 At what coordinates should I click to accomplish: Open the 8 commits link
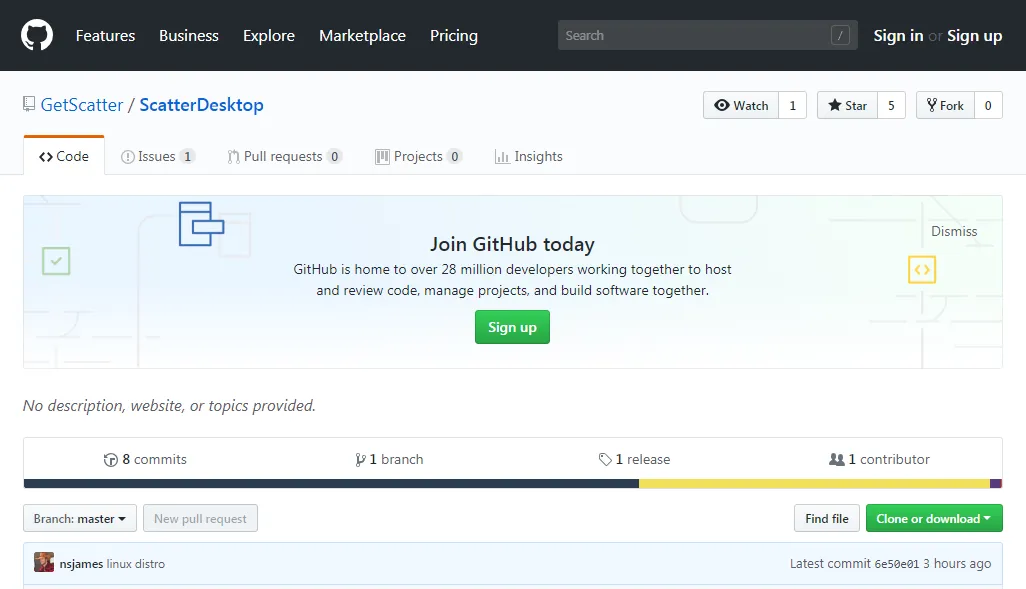coord(145,459)
